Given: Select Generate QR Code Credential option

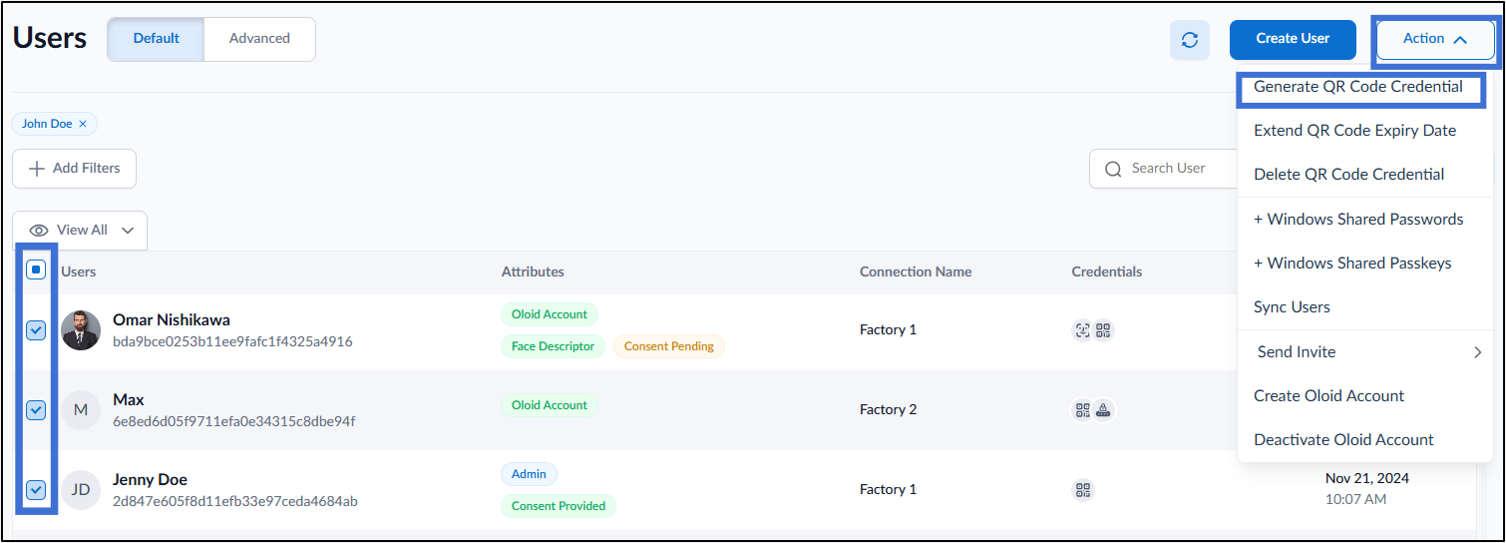Looking at the screenshot, I should pos(1358,87).
